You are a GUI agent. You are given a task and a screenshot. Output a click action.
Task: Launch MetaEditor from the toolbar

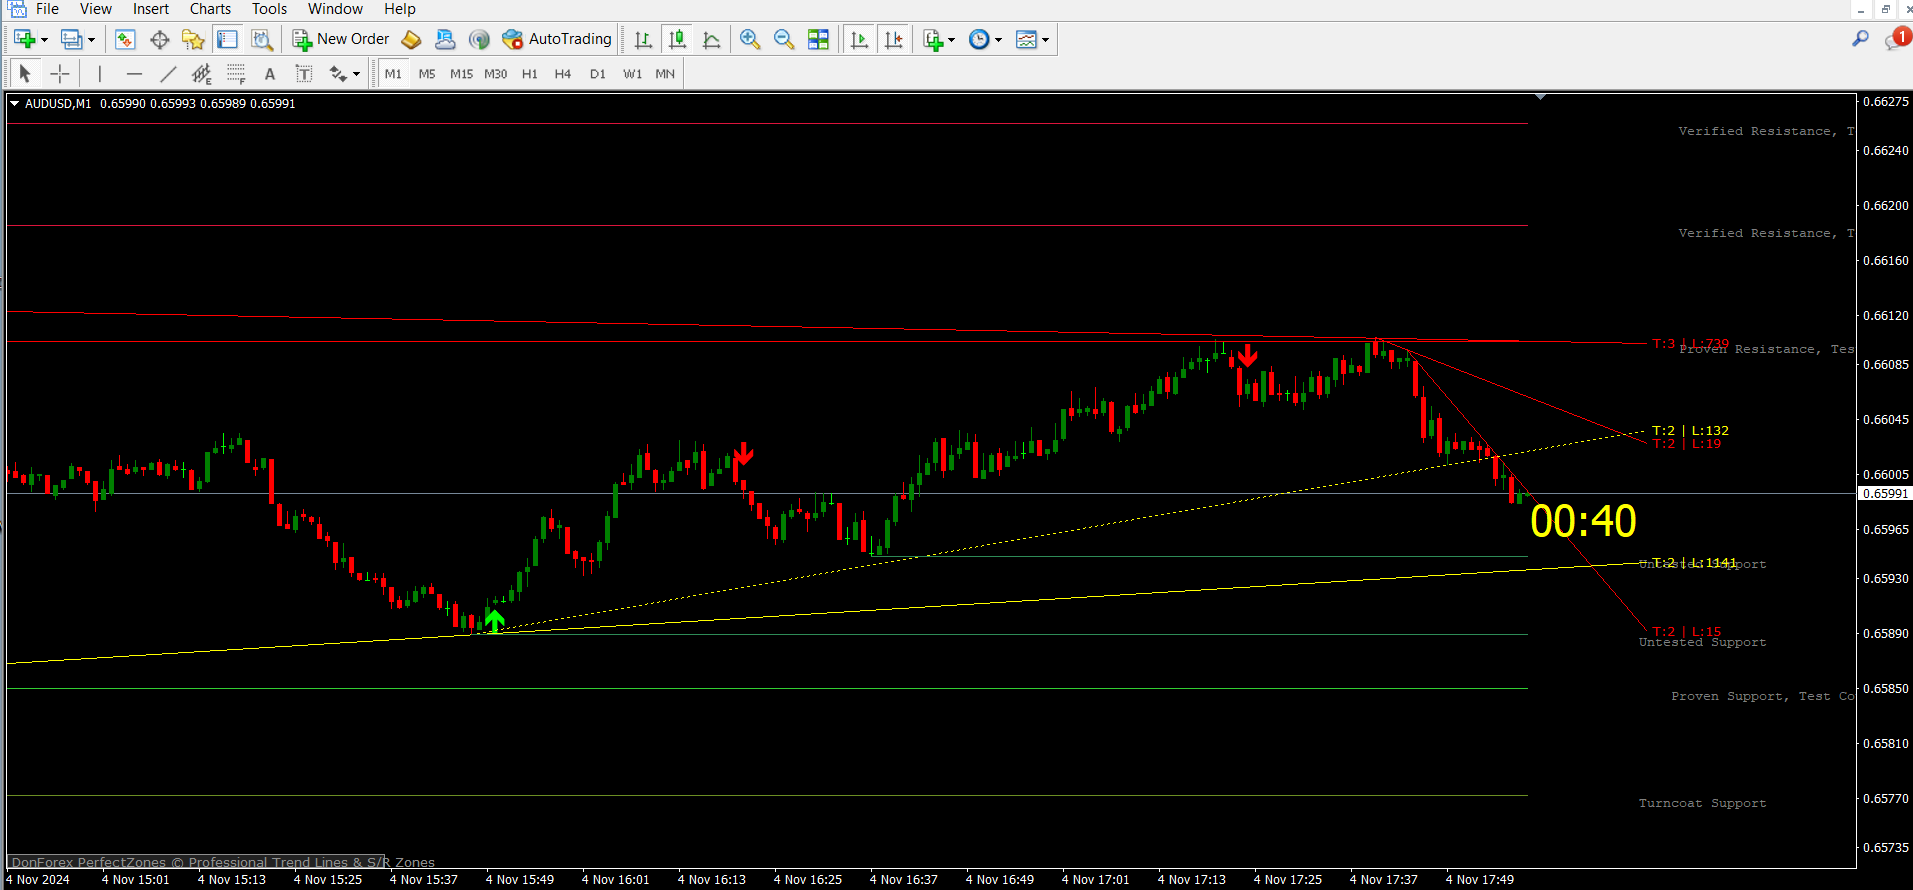(x=411, y=39)
